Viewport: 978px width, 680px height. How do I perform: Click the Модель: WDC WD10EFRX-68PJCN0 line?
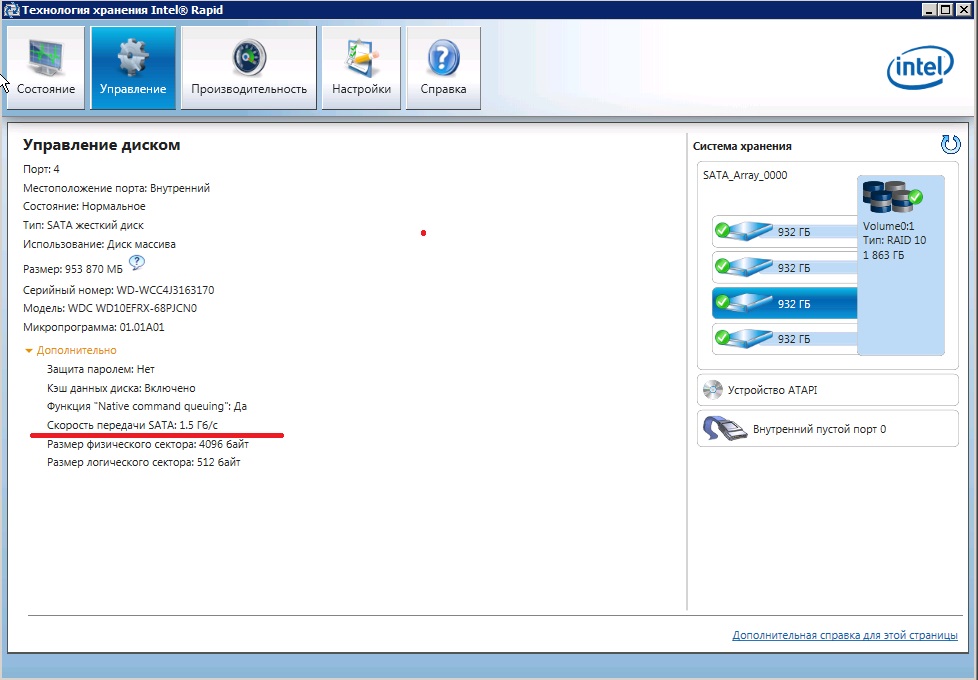tap(110, 308)
